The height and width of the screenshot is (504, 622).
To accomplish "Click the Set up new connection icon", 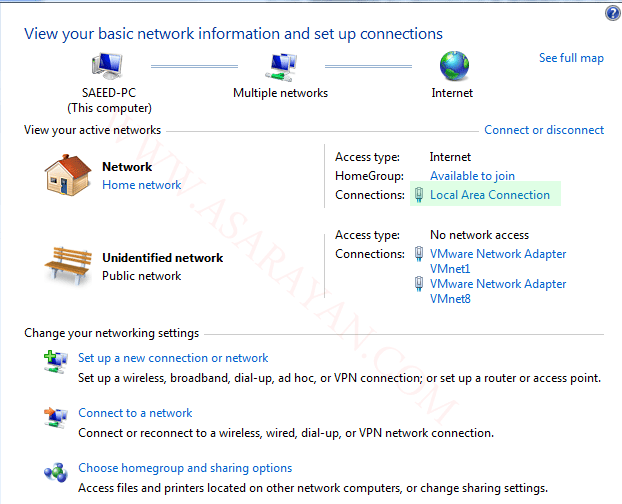I will (55, 362).
